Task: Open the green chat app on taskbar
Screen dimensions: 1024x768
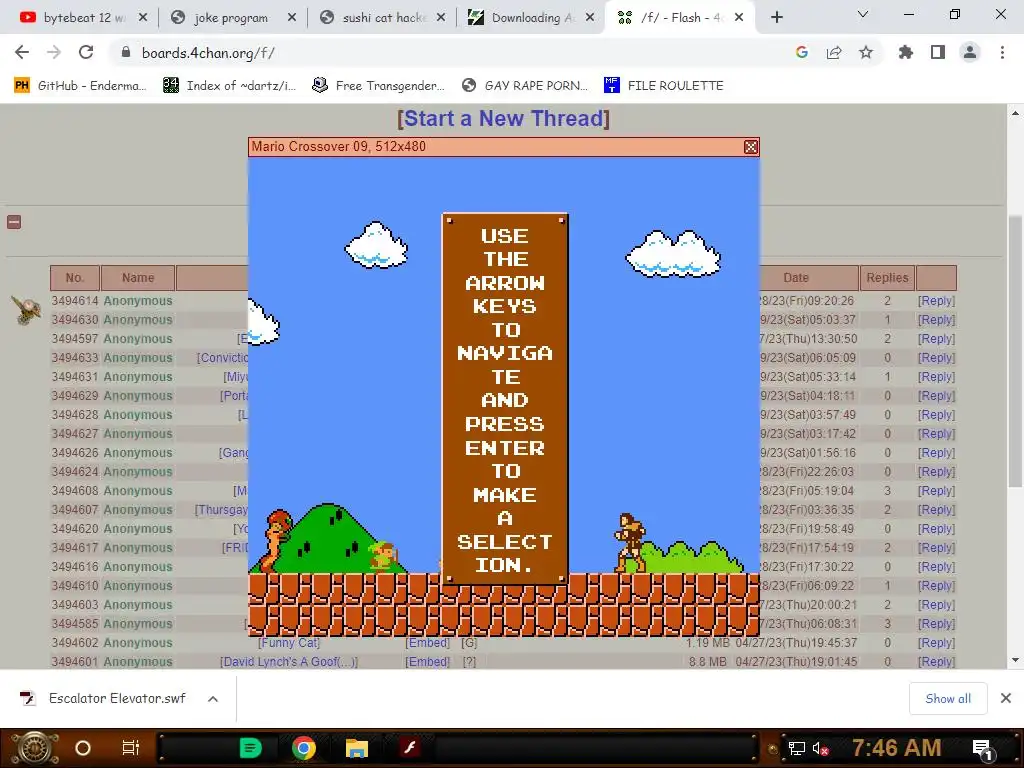Action: click(251, 748)
